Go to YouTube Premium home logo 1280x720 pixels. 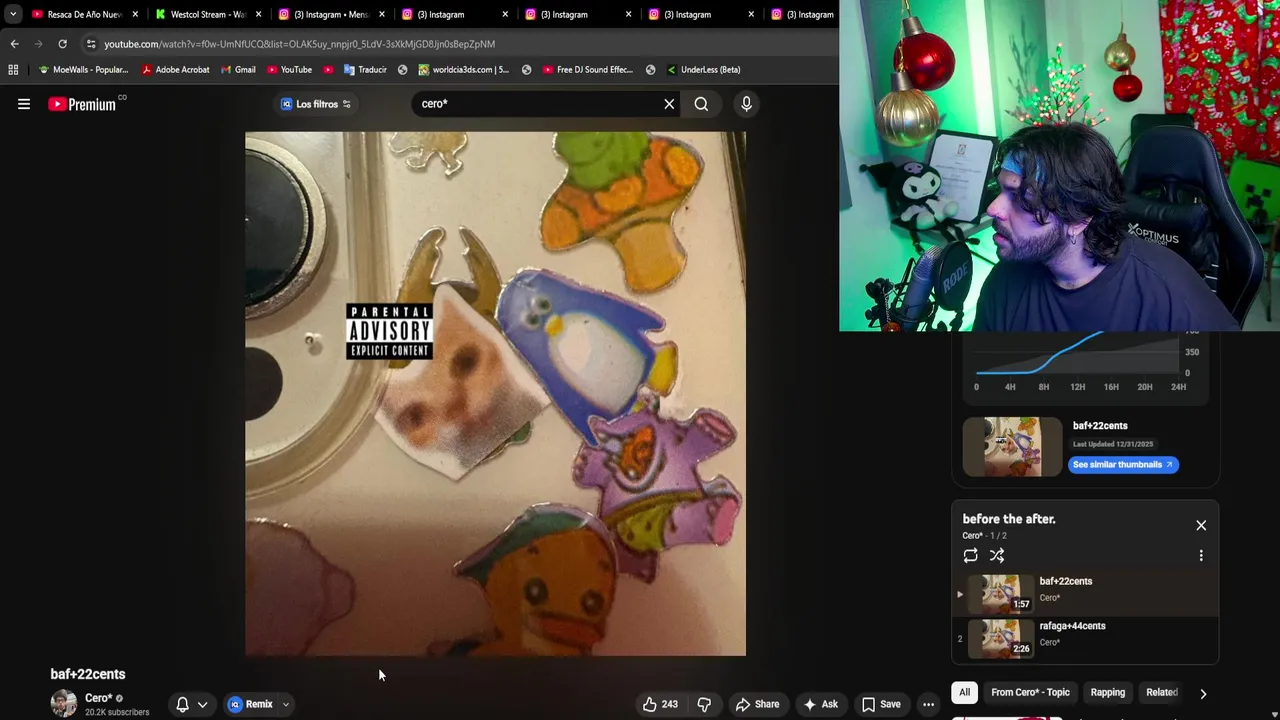[x=84, y=104]
